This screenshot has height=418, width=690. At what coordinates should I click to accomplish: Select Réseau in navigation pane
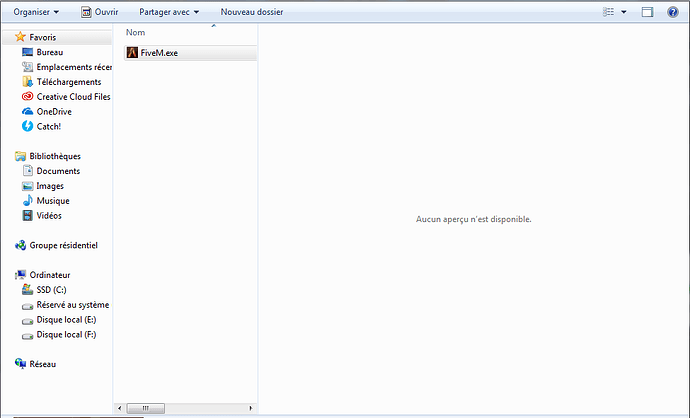pos(43,364)
